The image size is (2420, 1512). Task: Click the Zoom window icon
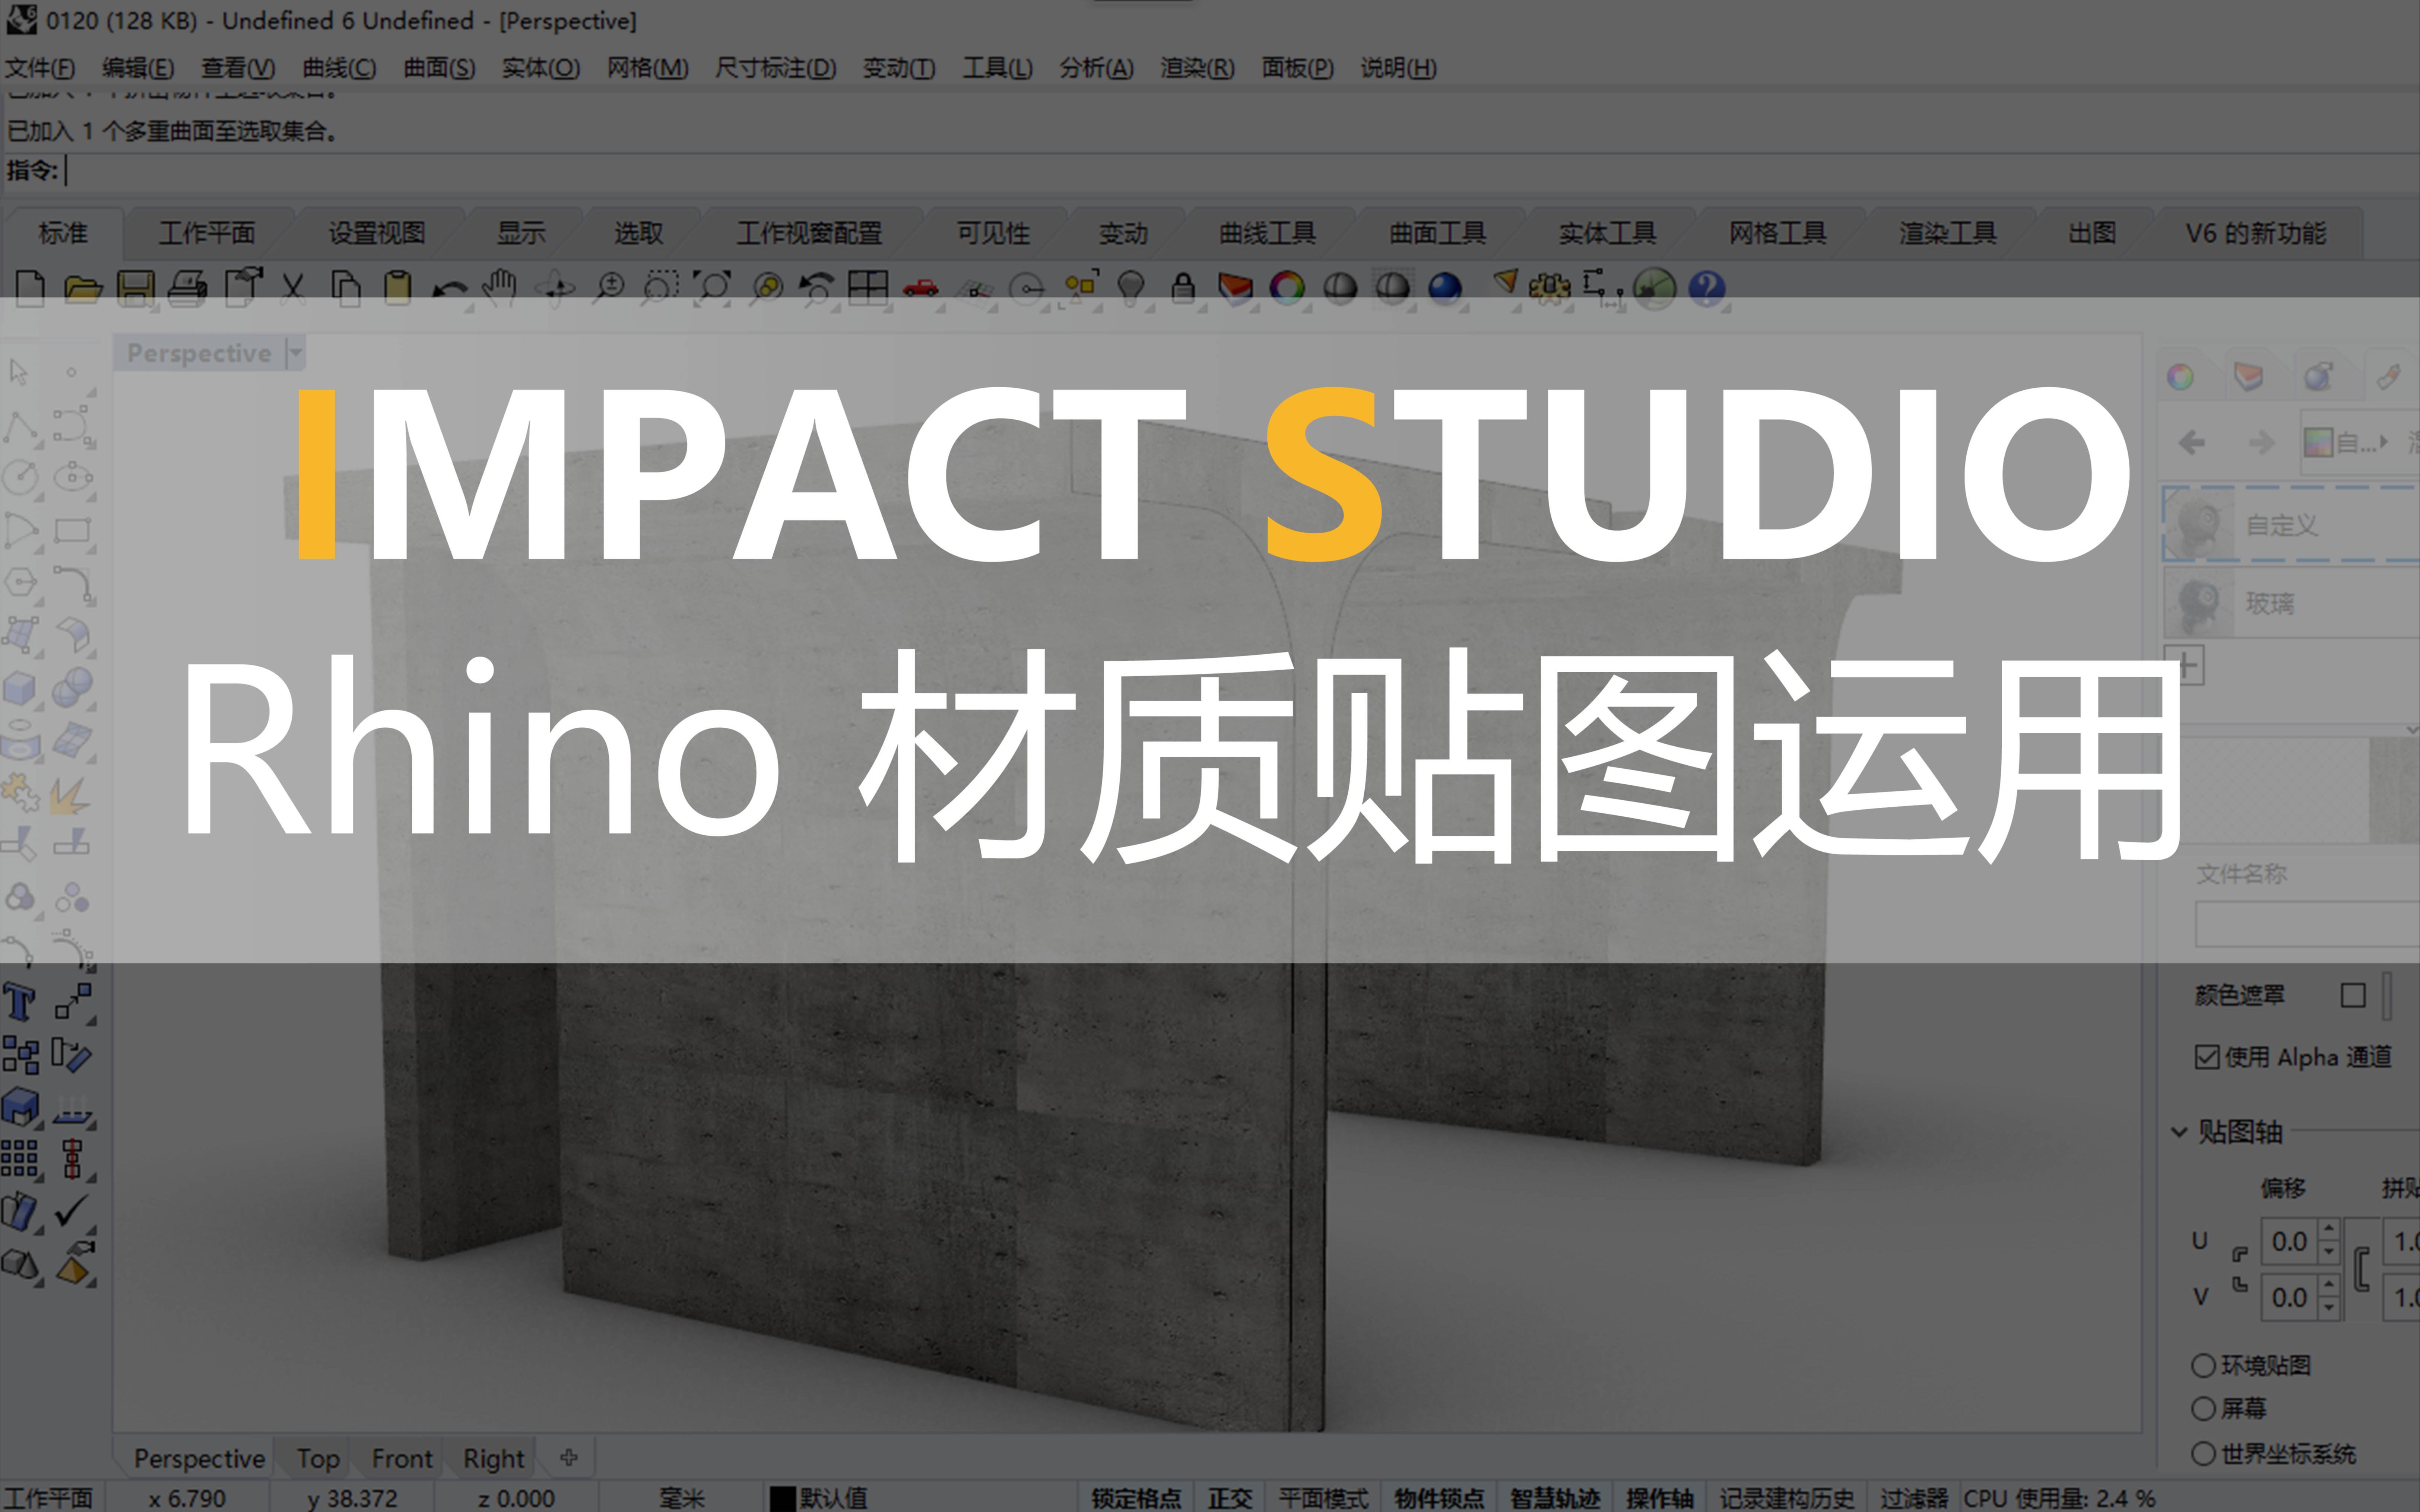coord(660,287)
